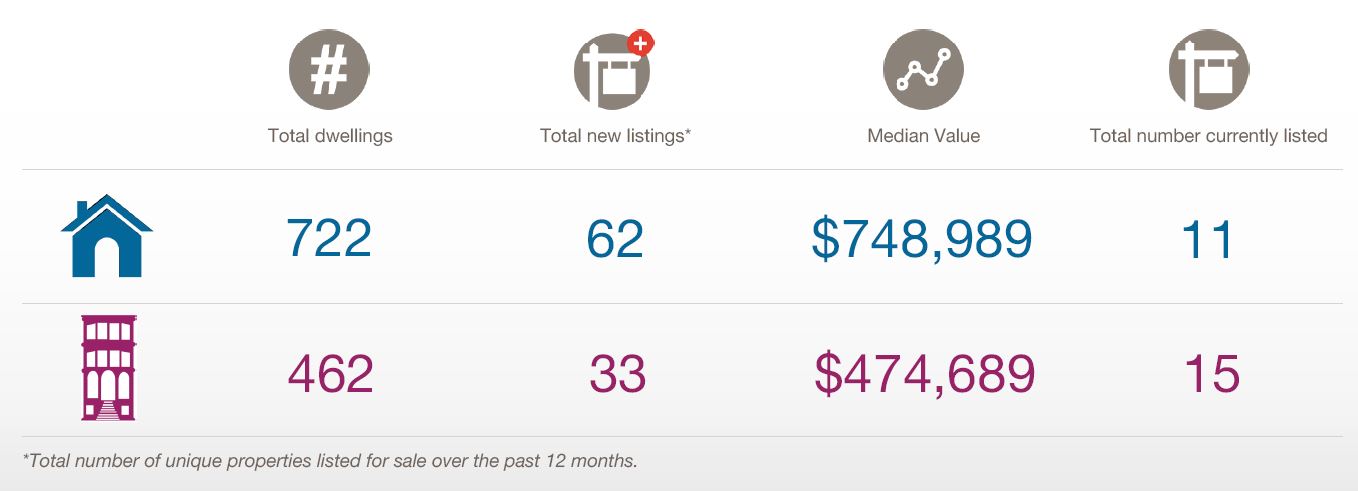Click the Total new listings label
The width and height of the screenshot is (1358, 491).
pyautogui.click(x=615, y=136)
